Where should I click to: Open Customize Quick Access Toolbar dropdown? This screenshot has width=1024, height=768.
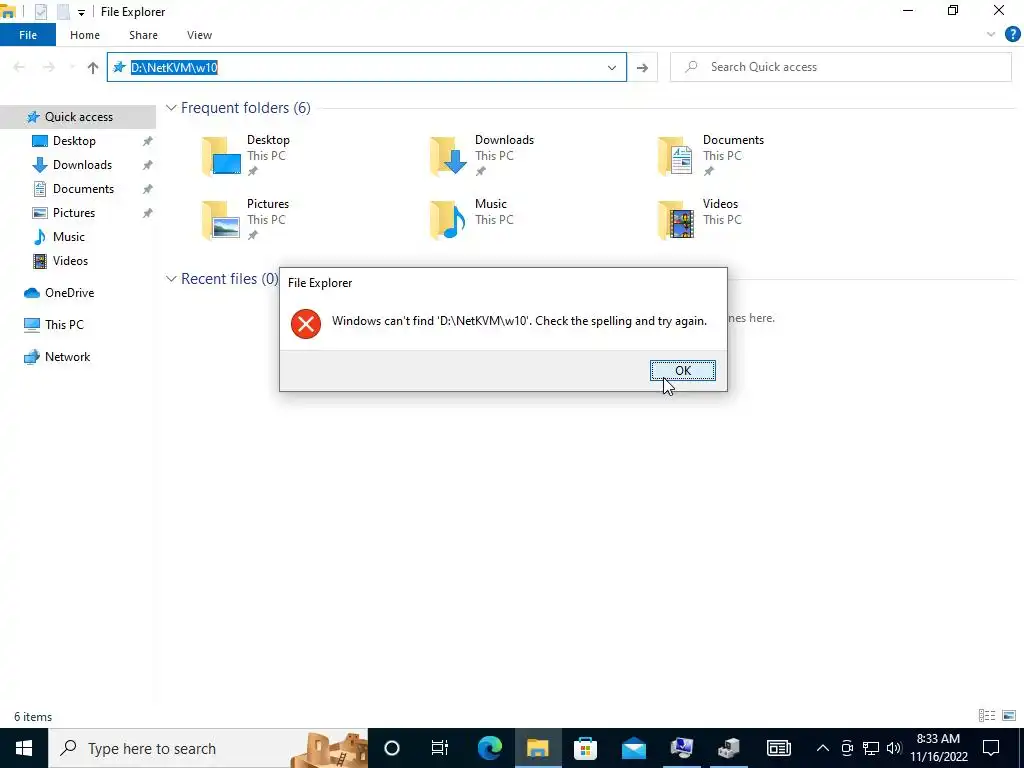point(81,12)
